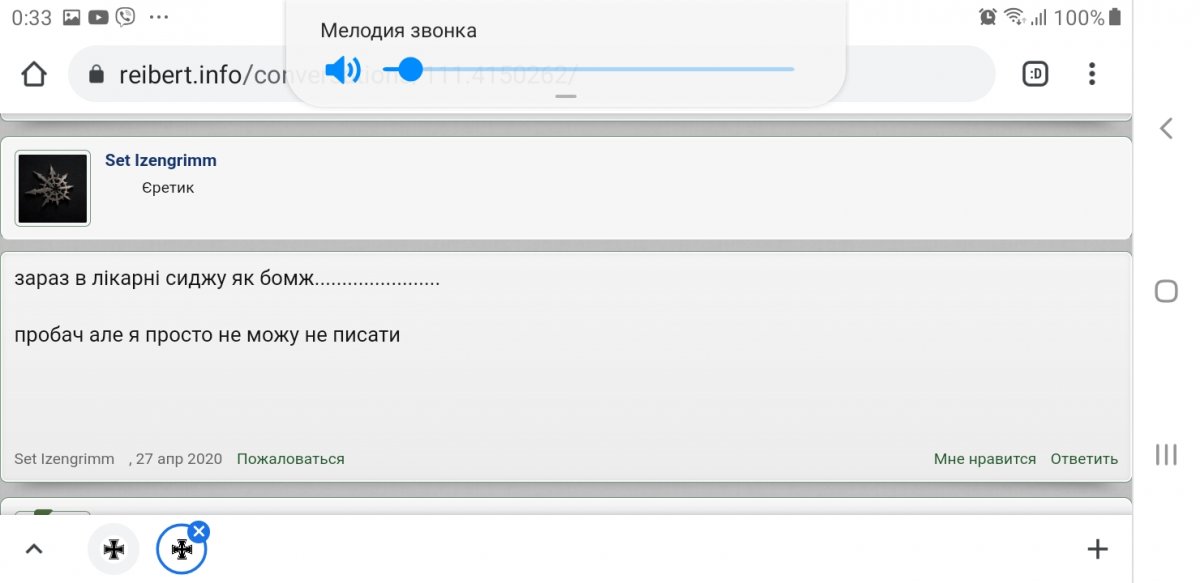Mute ringtone via the speaker icon
Viewport: 1200px width, 583px height.
point(343,69)
